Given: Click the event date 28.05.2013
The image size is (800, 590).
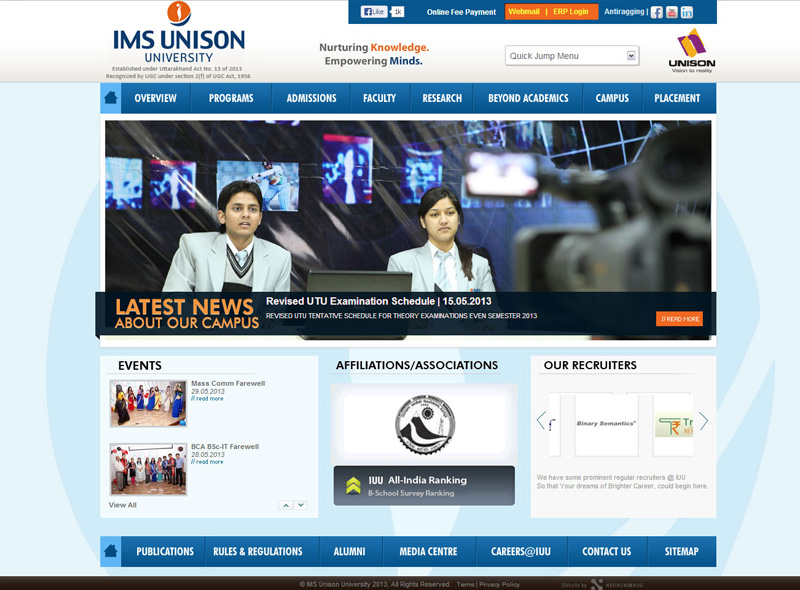Looking at the screenshot, I should (x=208, y=455).
